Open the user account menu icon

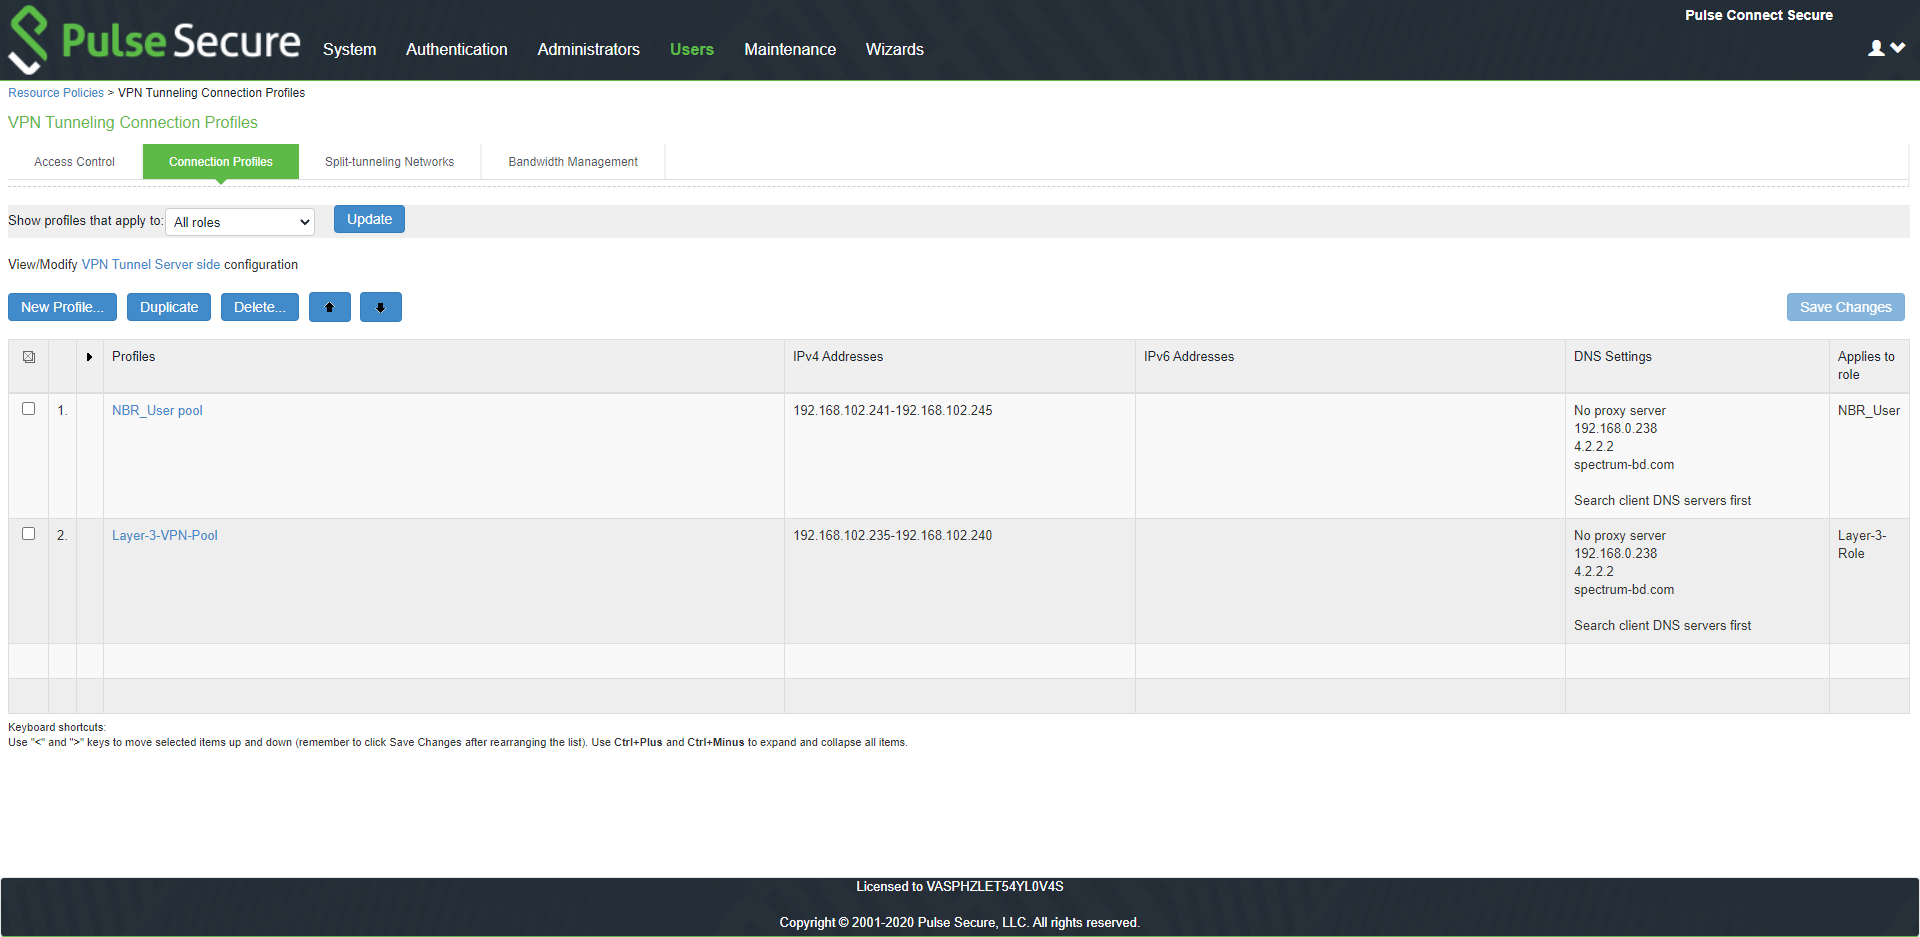click(1886, 48)
